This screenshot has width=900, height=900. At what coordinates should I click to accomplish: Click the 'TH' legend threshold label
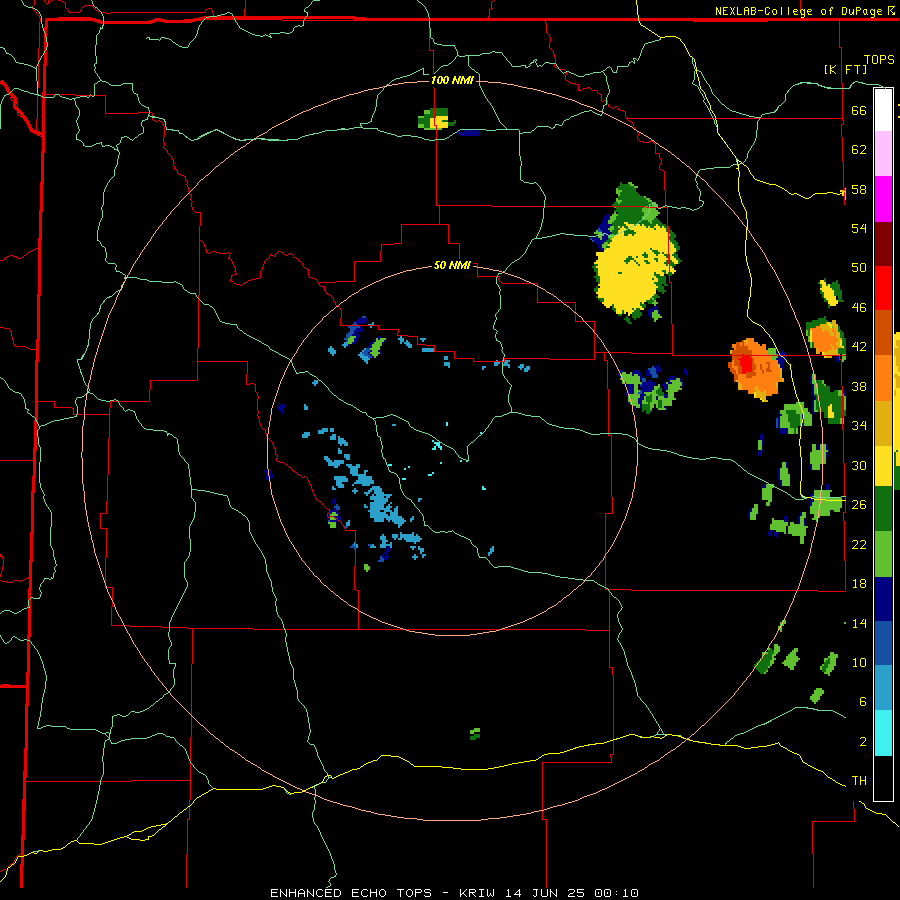(x=859, y=781)
